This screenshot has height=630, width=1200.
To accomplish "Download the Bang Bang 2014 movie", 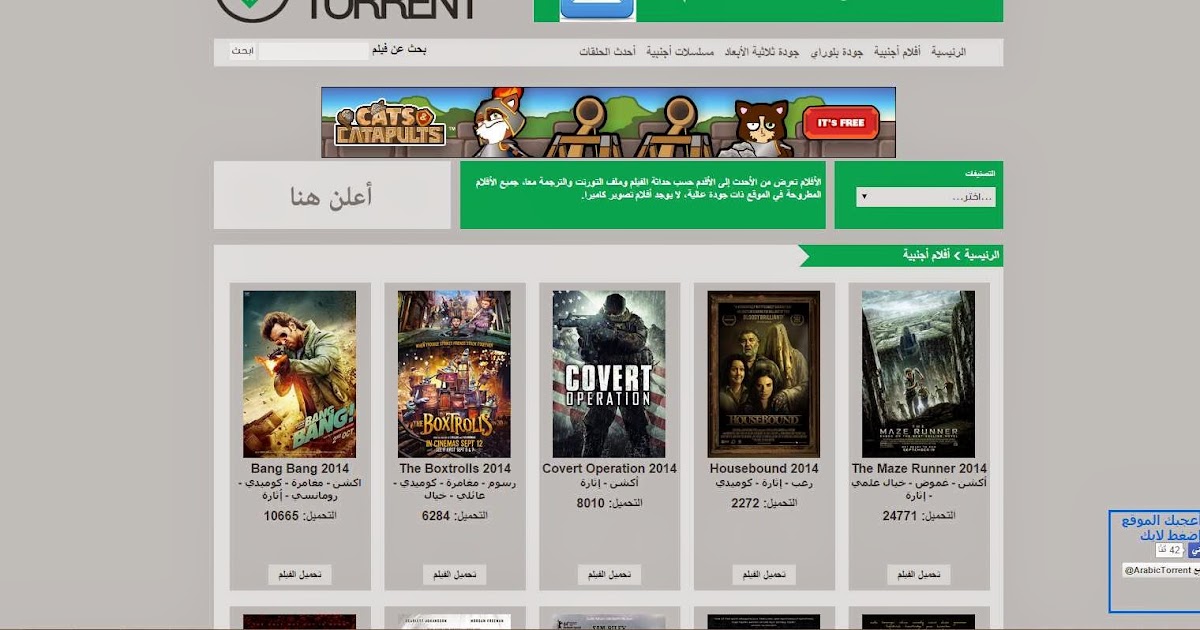I will coord(300,575).
